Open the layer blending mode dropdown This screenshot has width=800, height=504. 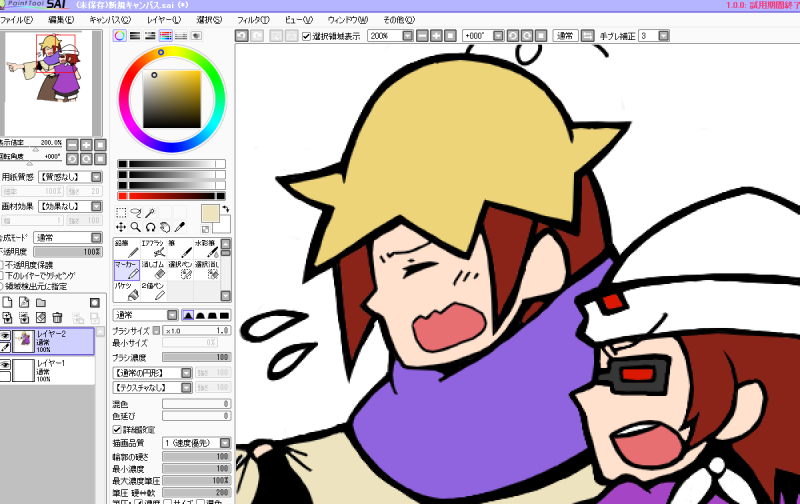click(96, 238)
